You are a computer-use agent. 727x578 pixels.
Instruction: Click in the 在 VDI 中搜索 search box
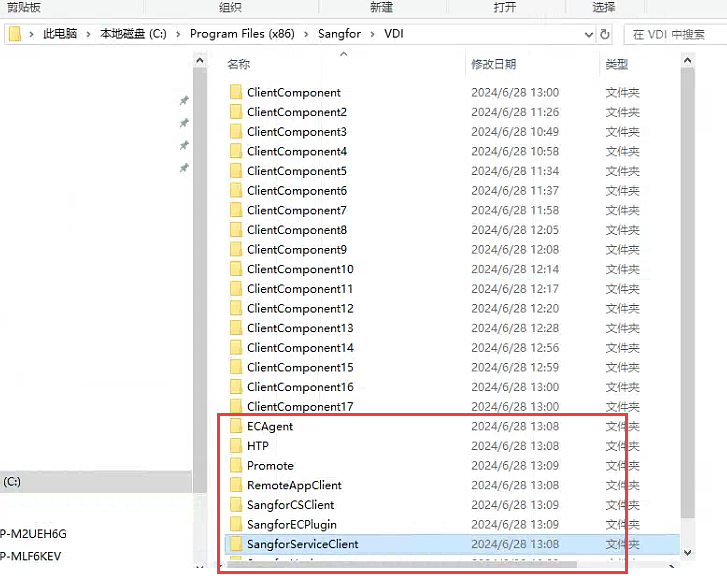[675, 34]
